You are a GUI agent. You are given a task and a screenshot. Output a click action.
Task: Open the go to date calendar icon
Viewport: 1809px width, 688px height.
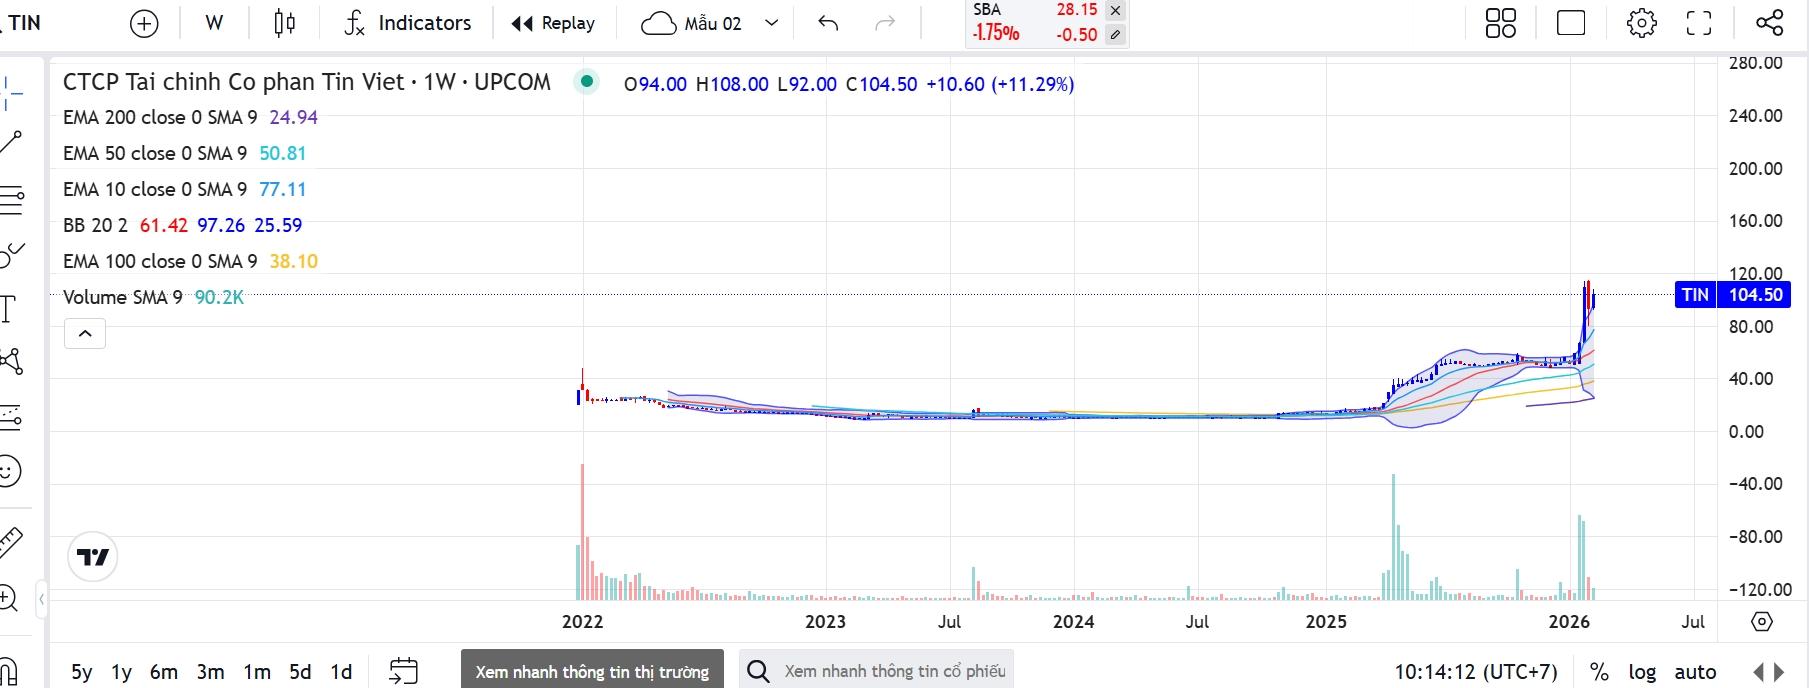click(x=403, y=671)
